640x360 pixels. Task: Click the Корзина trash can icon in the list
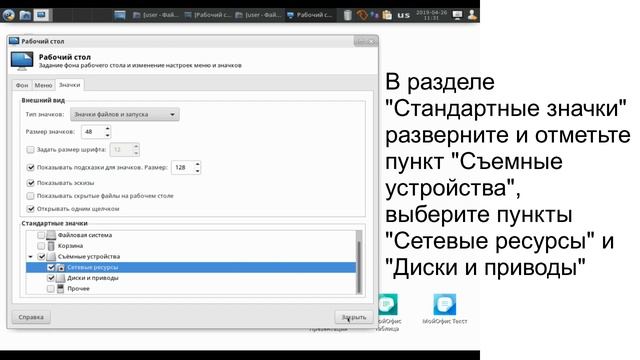click(x=51, y=246)
